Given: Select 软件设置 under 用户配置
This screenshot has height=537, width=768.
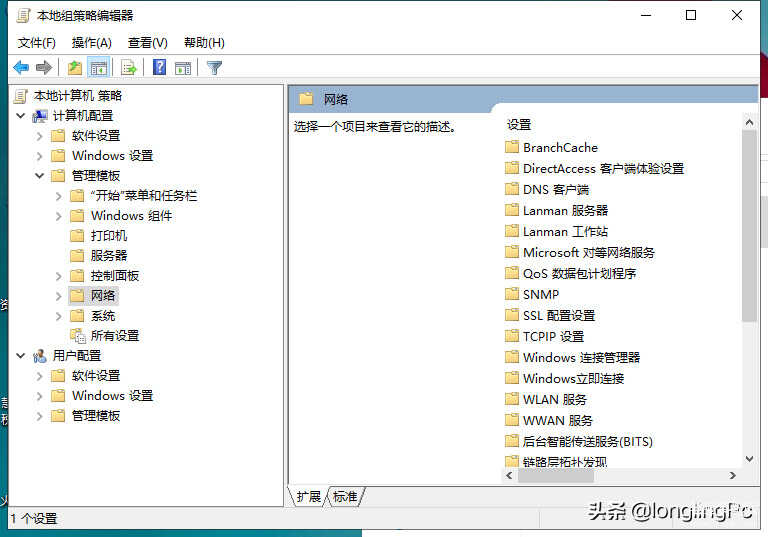Looking at the screenshot, I should [x=96, y=376].
